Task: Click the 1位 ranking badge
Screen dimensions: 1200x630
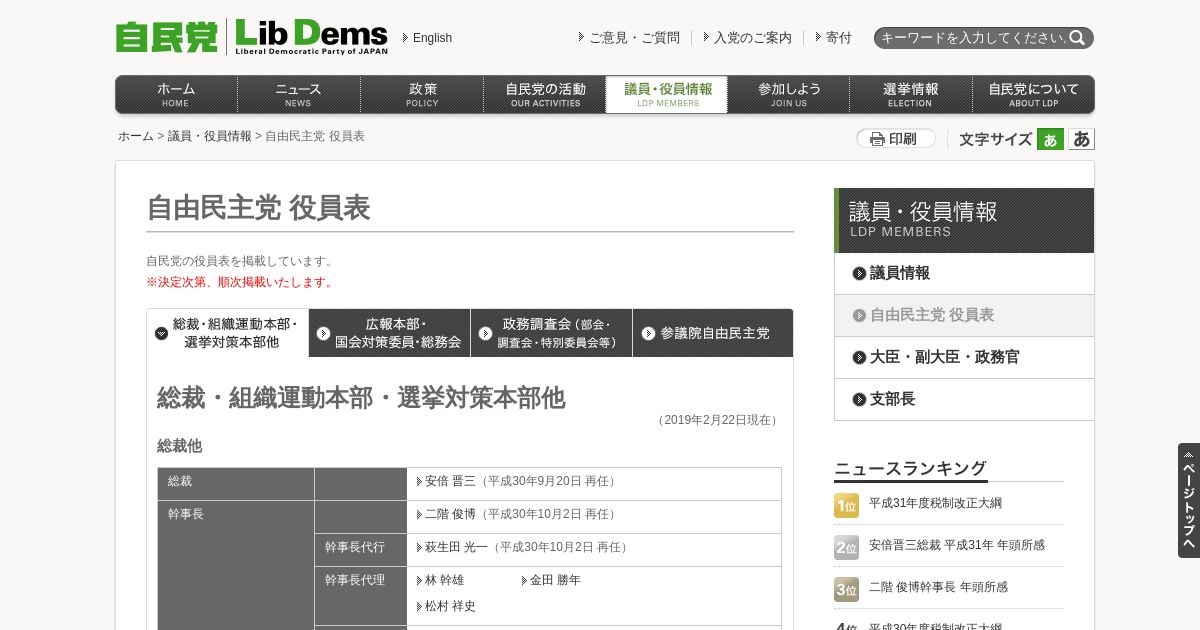Action: tap(846, 505)
